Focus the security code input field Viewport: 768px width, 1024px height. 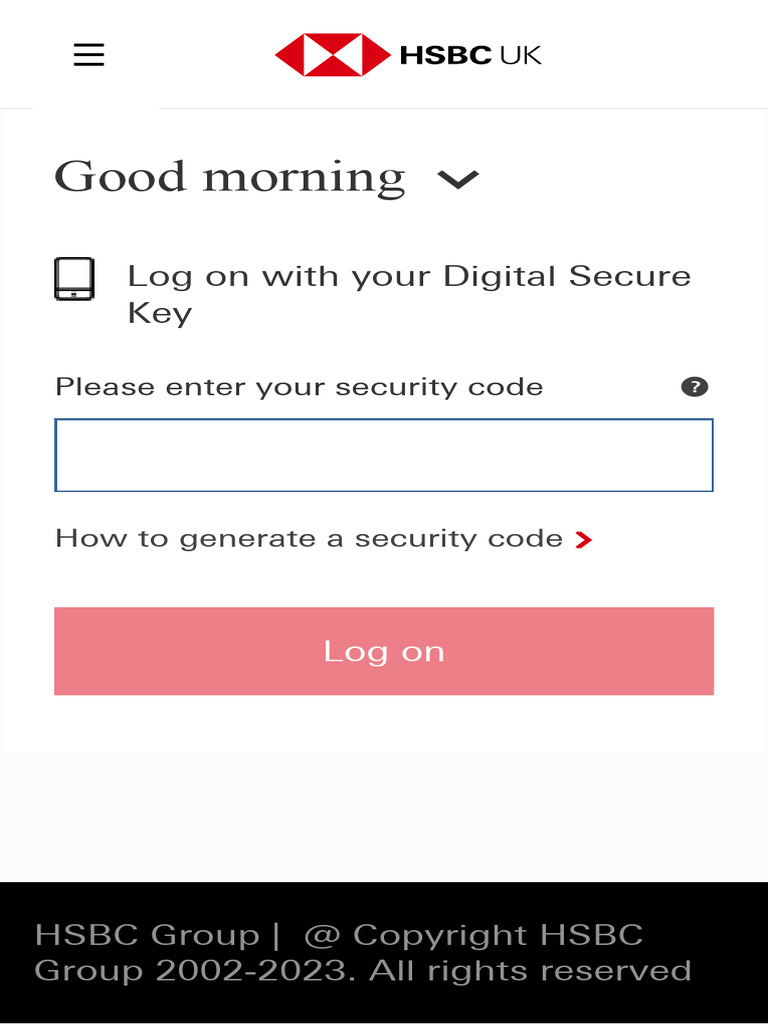[384, 455]
